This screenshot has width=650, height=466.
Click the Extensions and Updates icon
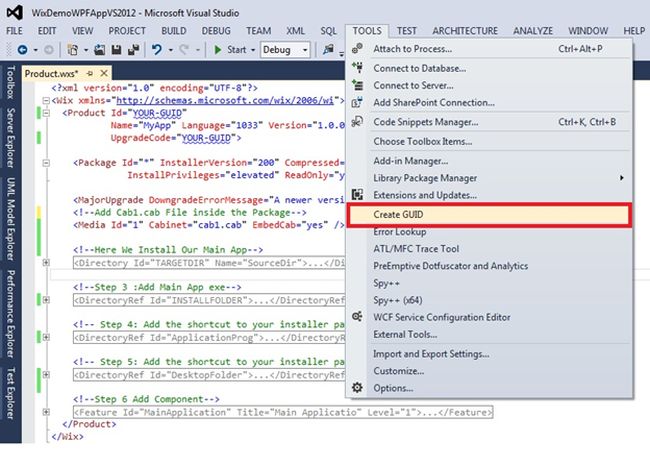(x=357, y=194)
